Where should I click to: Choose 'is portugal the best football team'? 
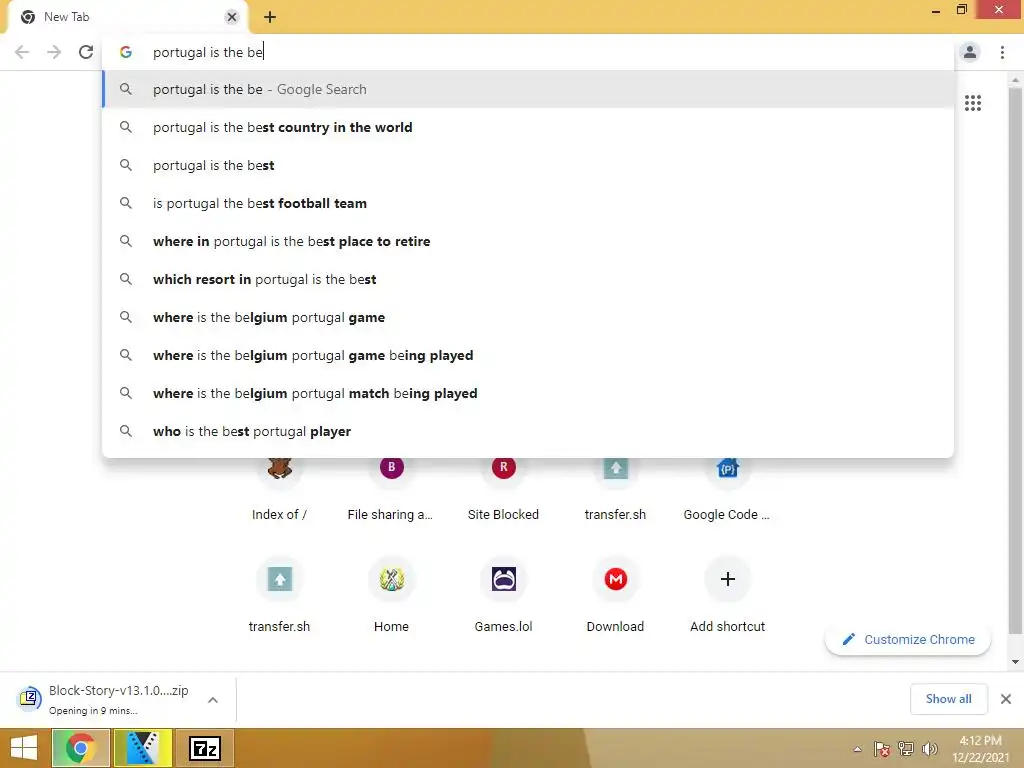528,203
